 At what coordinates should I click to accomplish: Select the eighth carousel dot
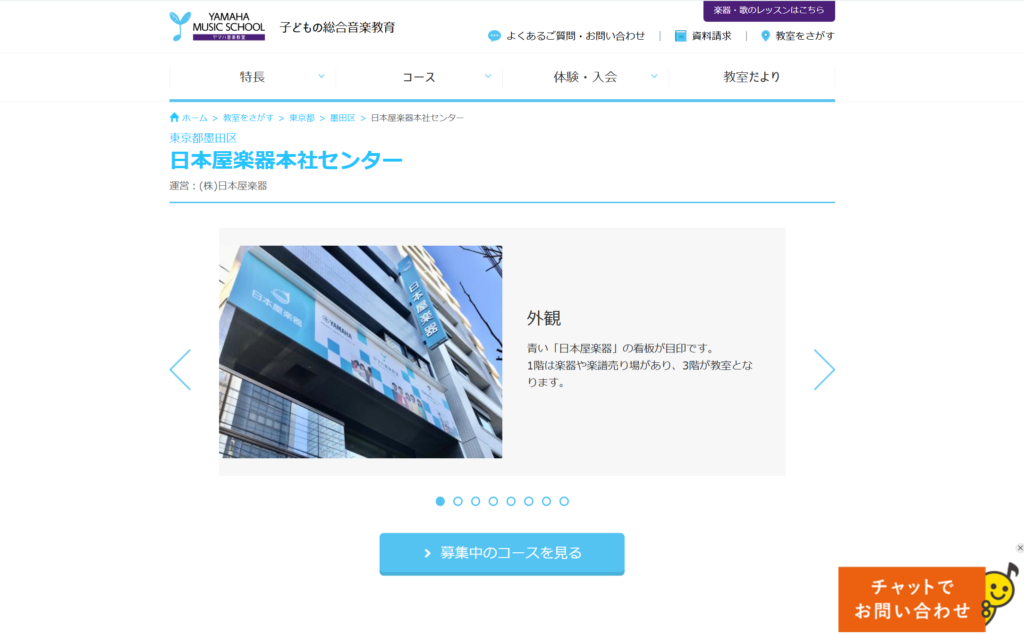point(564,501)
